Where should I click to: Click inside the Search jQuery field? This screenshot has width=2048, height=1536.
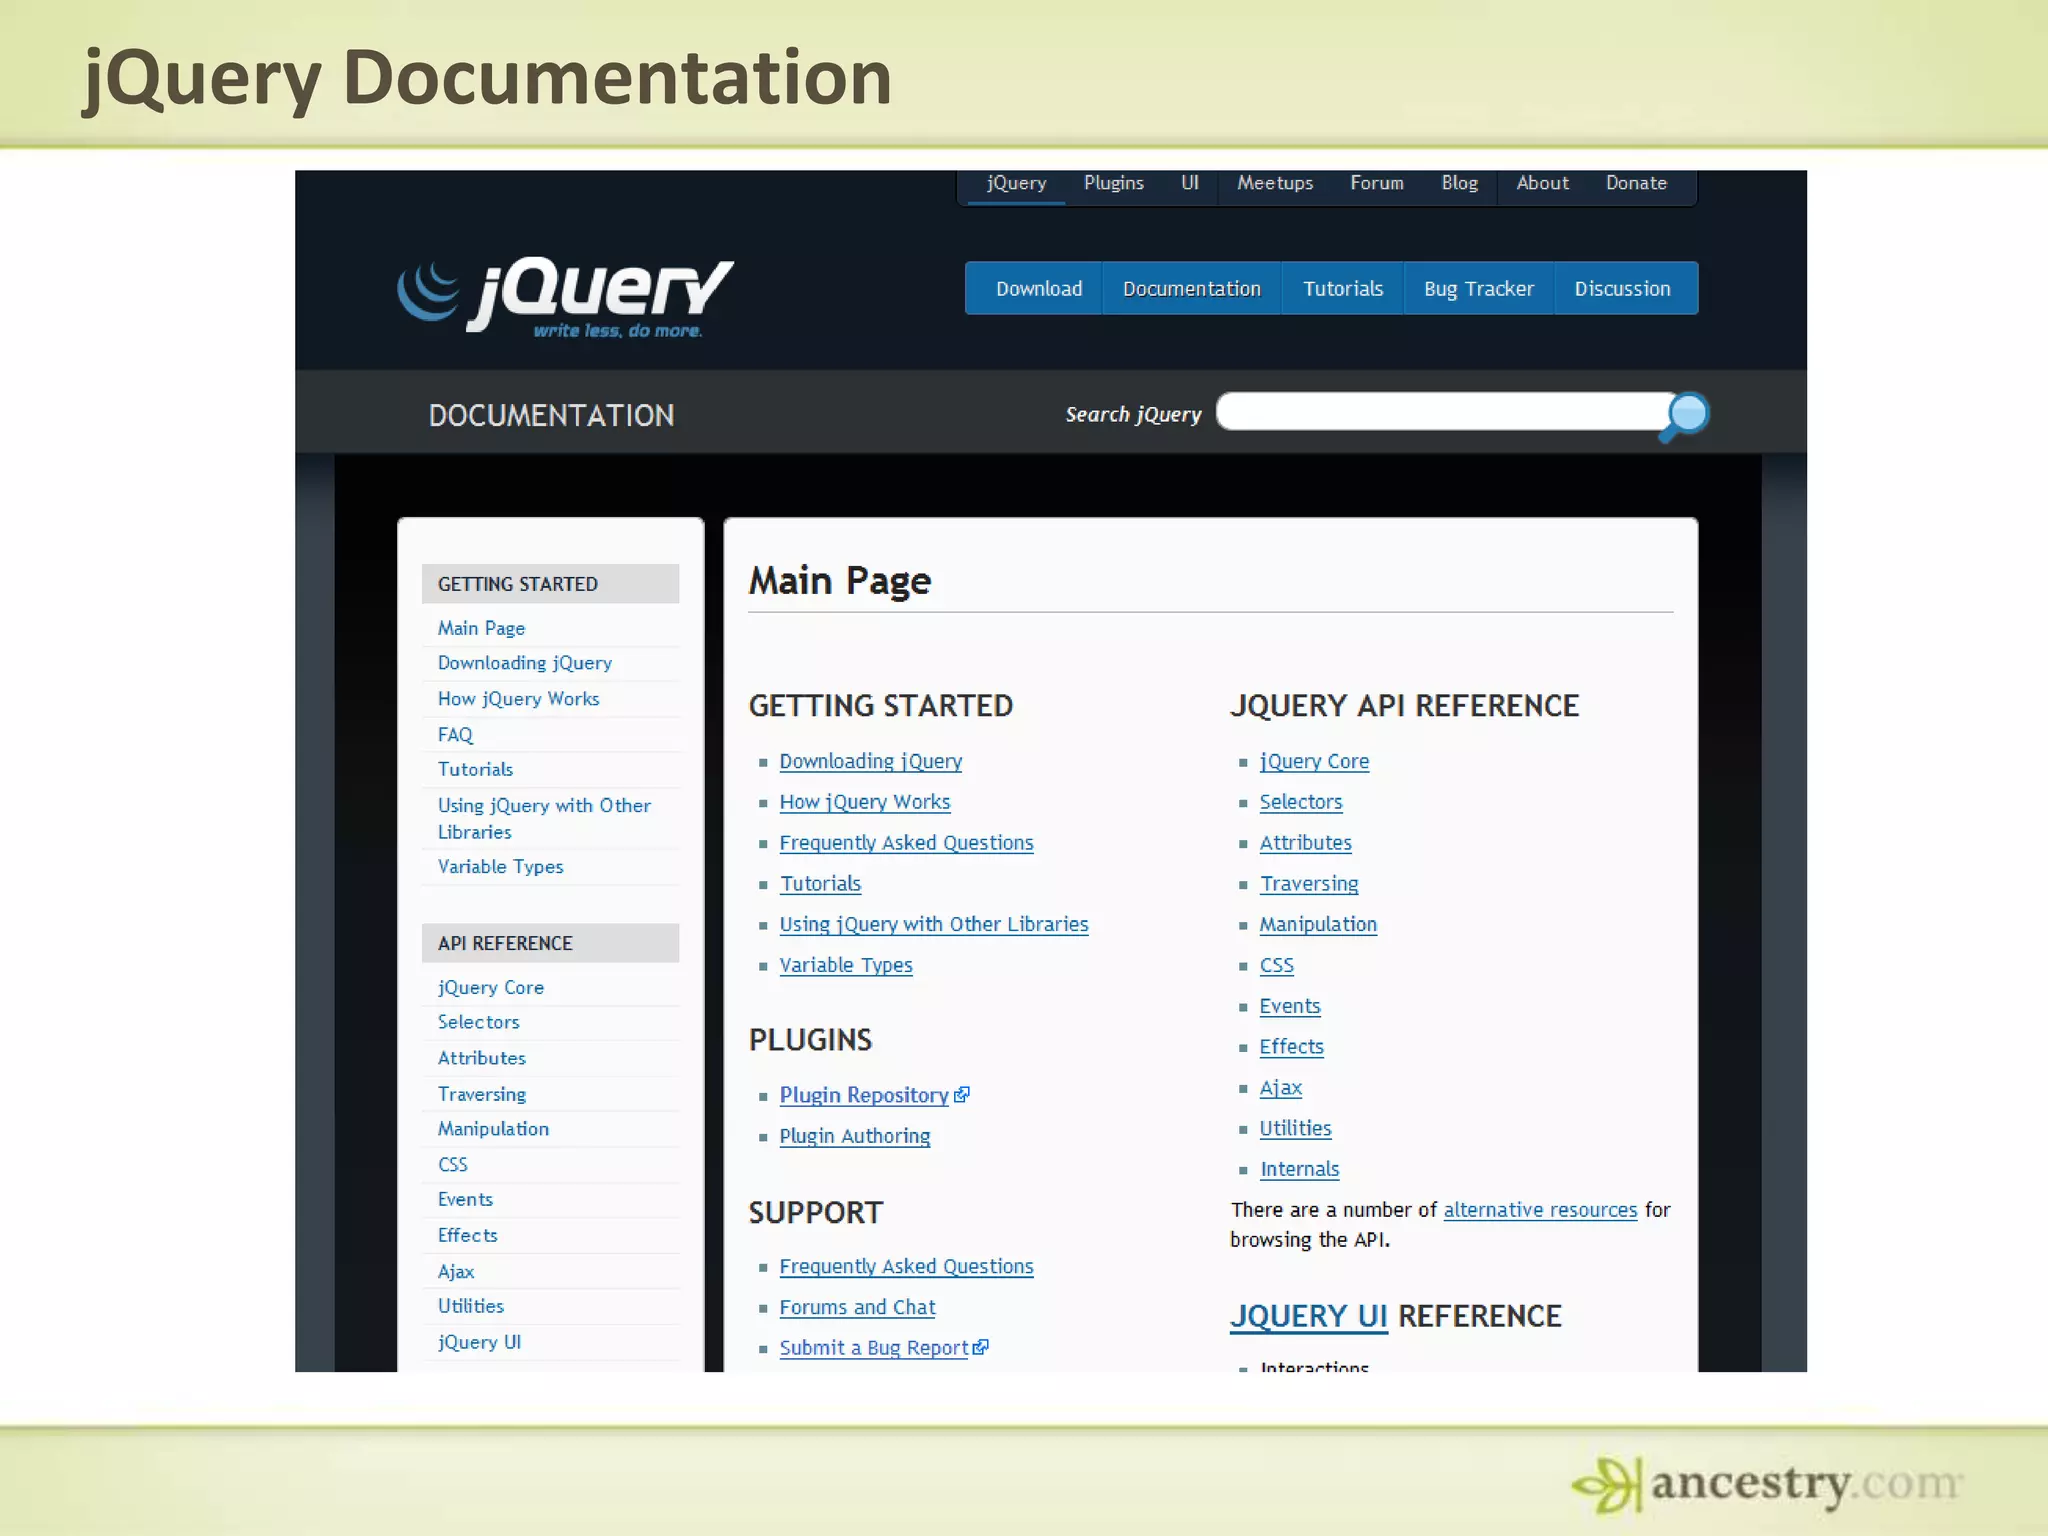tap(1442, 412)
